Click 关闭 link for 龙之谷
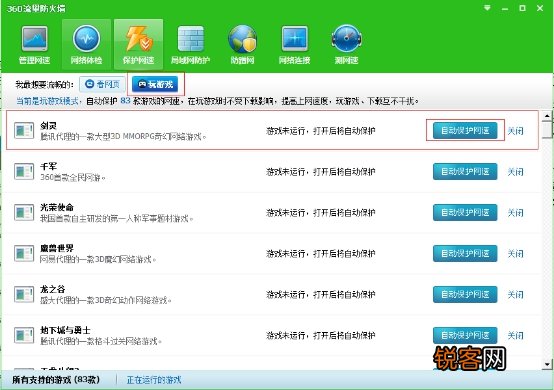Screen dimensions: 554x390 (515, 295)
